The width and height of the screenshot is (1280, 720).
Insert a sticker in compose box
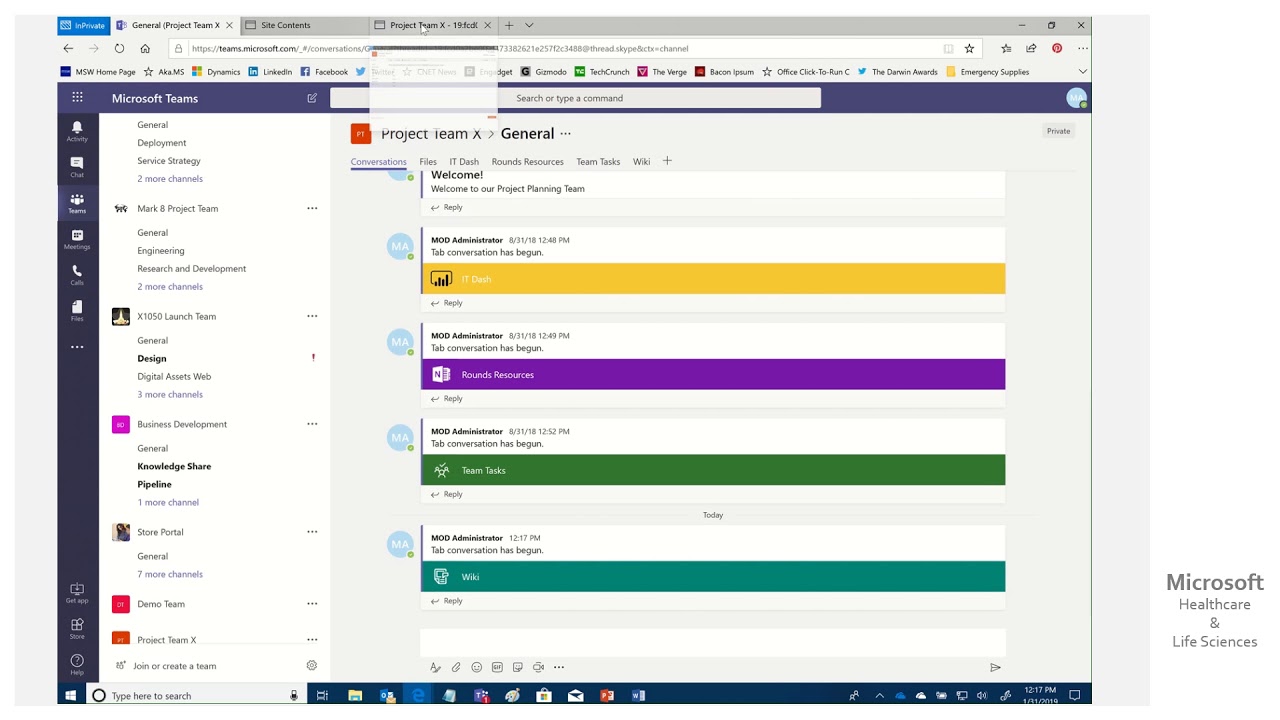click(x=518, y=667)
